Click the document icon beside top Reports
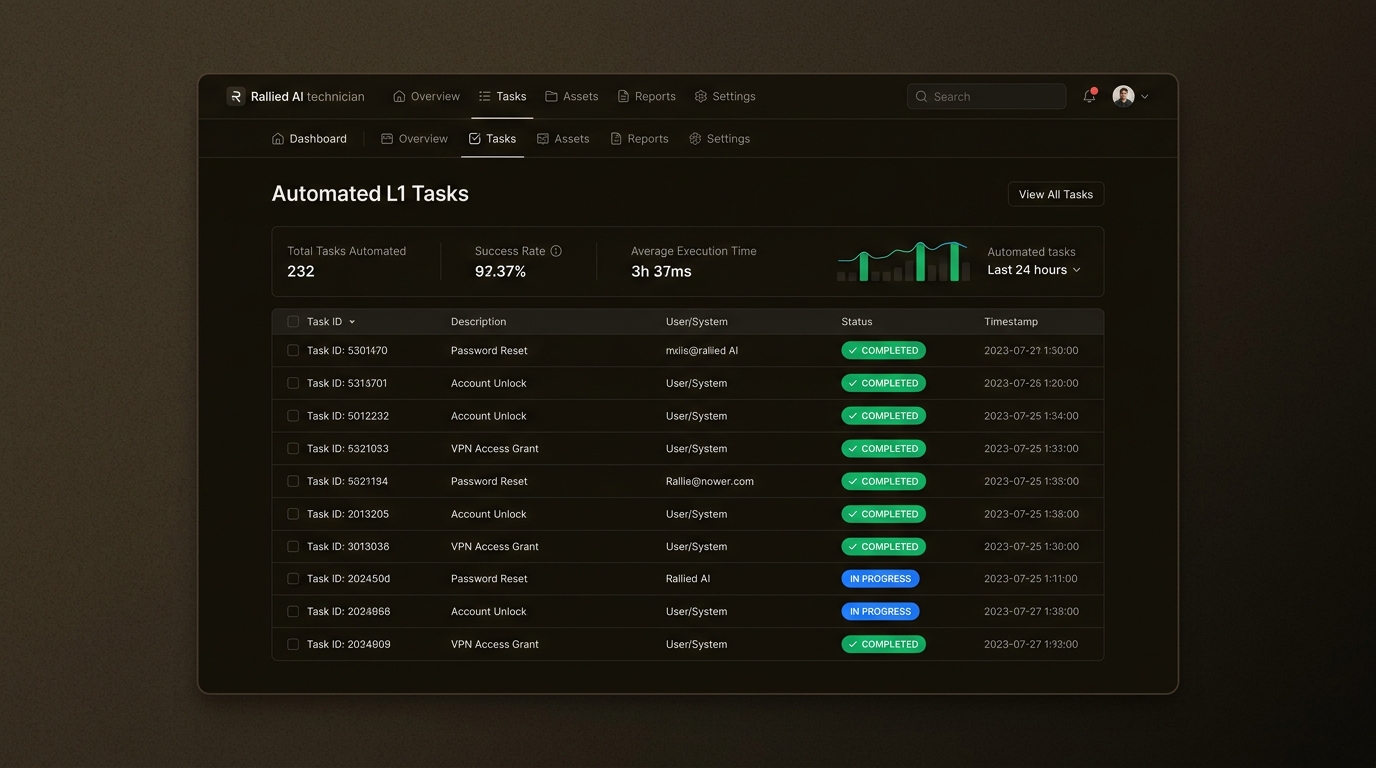The height and width of the screenshot is (768, 1376). click(623, 96)
